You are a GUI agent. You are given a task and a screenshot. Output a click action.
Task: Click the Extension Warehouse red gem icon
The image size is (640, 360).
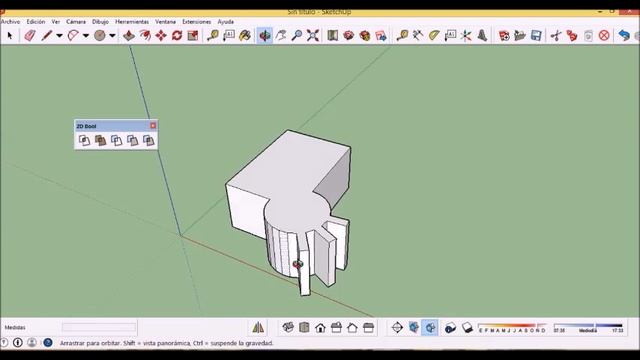point(349,36)
